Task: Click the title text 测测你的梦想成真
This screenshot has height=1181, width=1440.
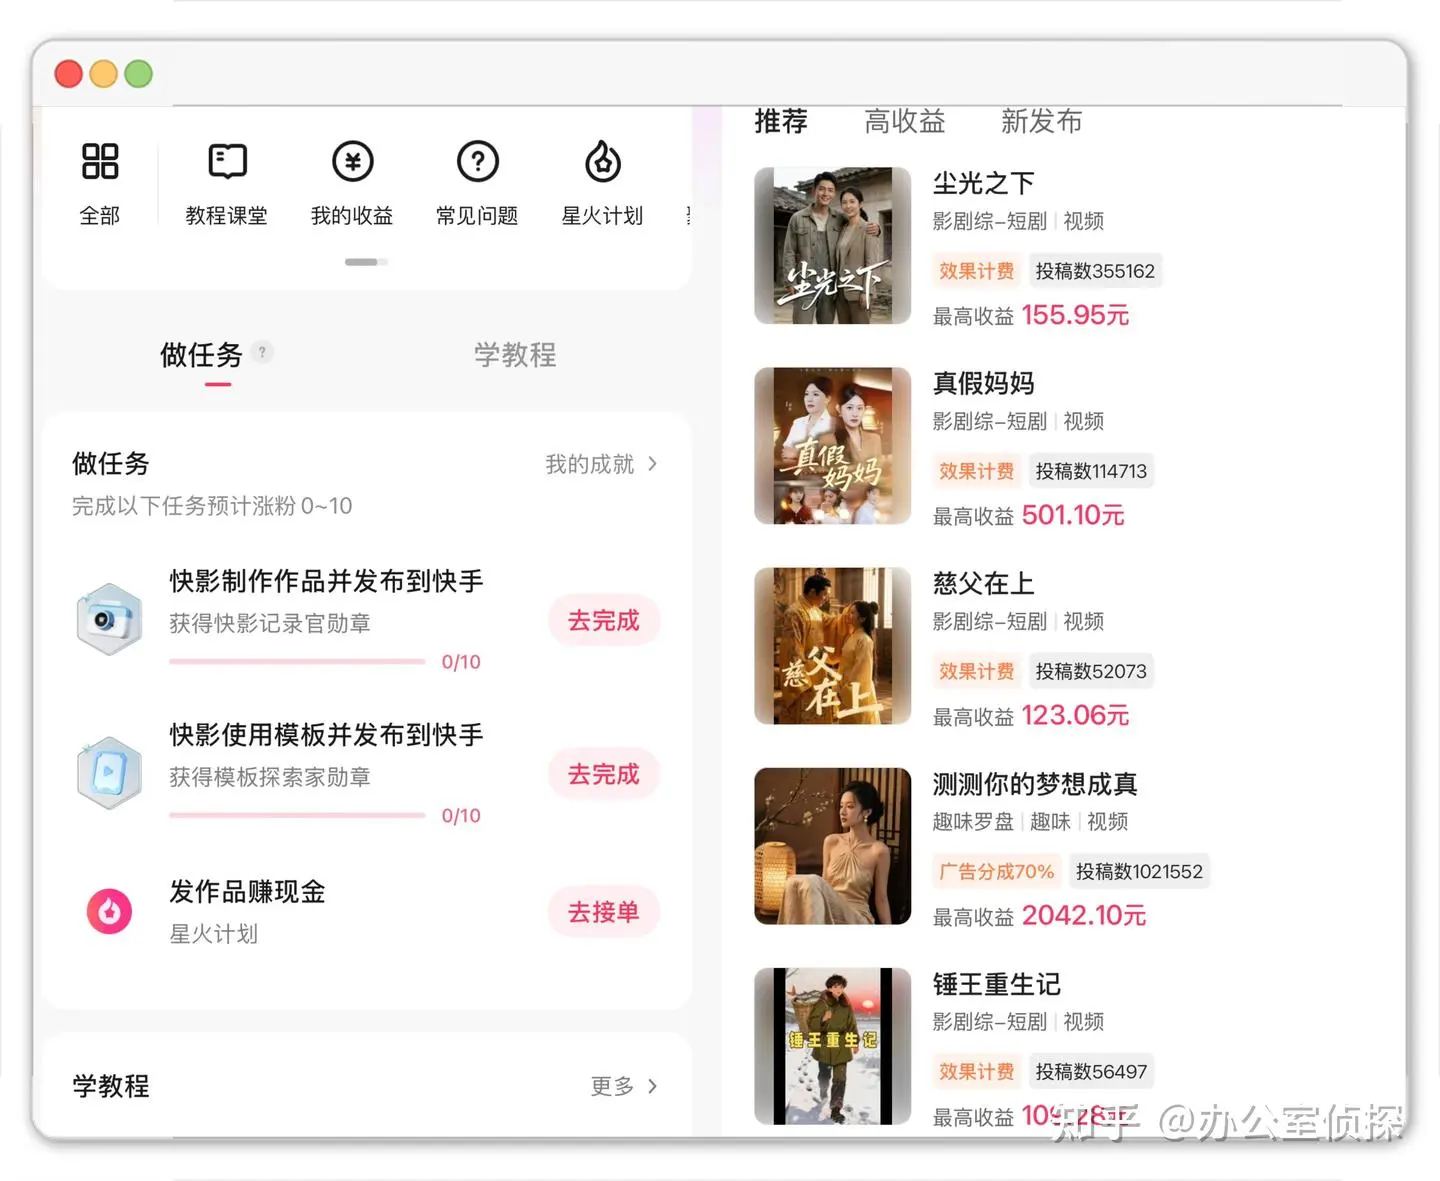Action: tap(1035, 784)
